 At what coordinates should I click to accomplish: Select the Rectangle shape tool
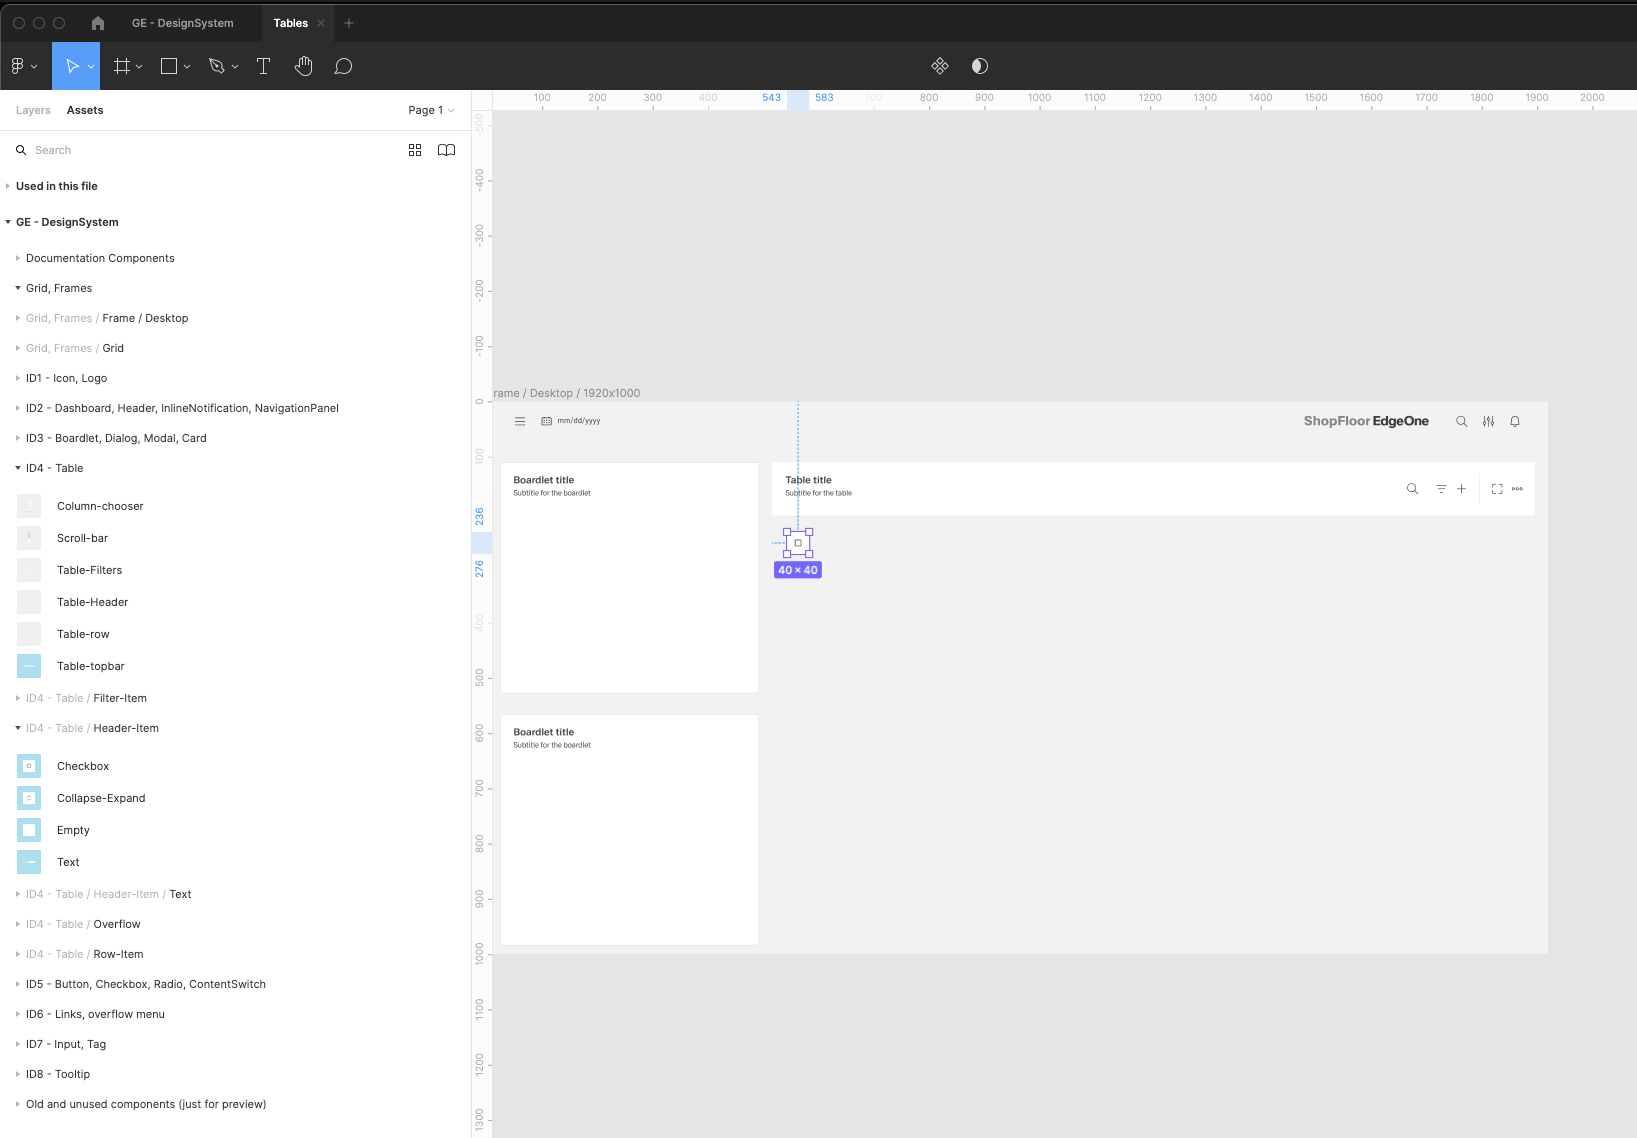tap(169, 66)
